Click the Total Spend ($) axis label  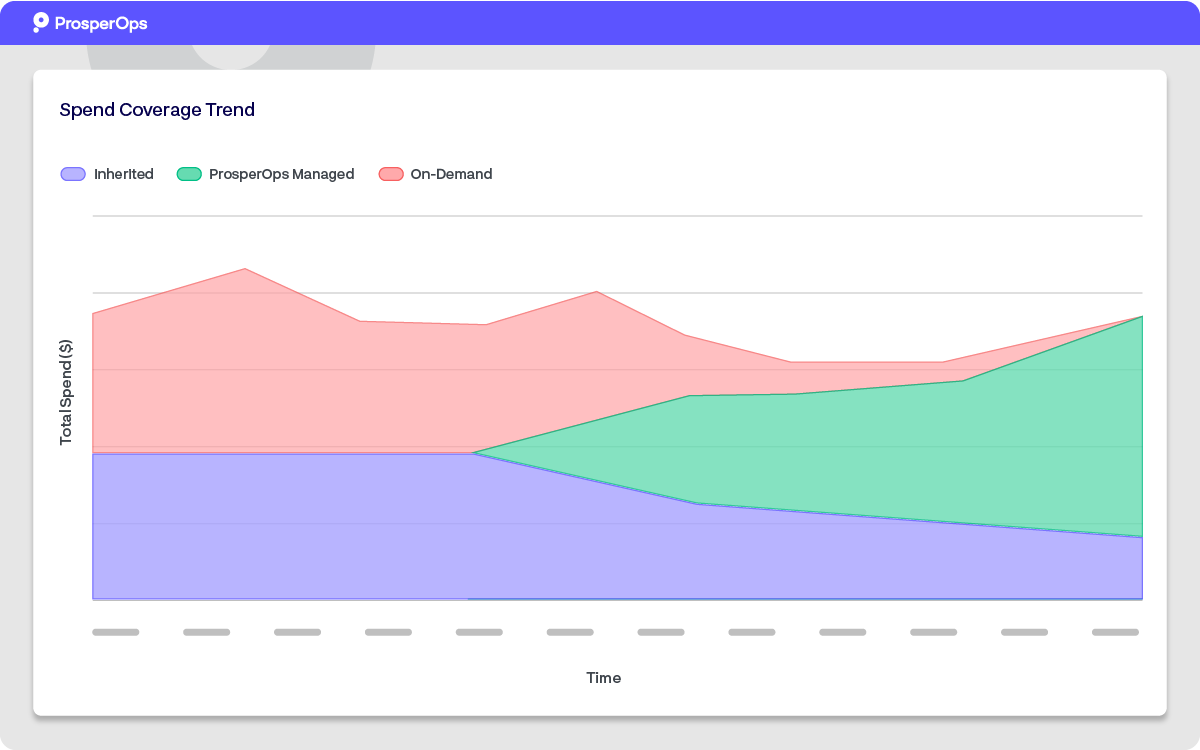click(x=66, y=392)
